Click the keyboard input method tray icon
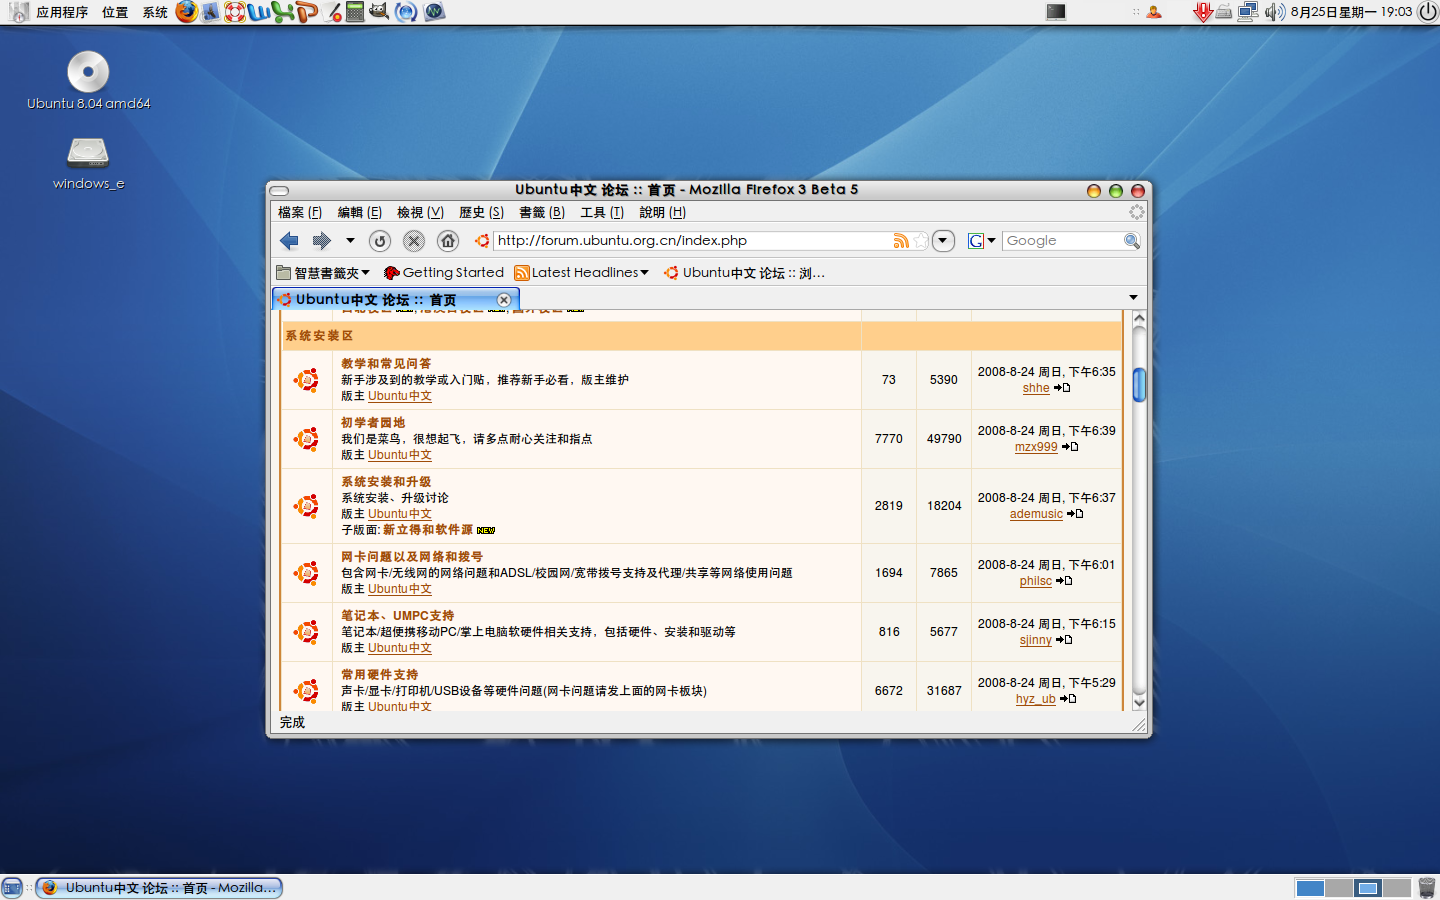The width and height of the screenshot is (1440, 900). pyautogui.click(x=1224, y=12)
